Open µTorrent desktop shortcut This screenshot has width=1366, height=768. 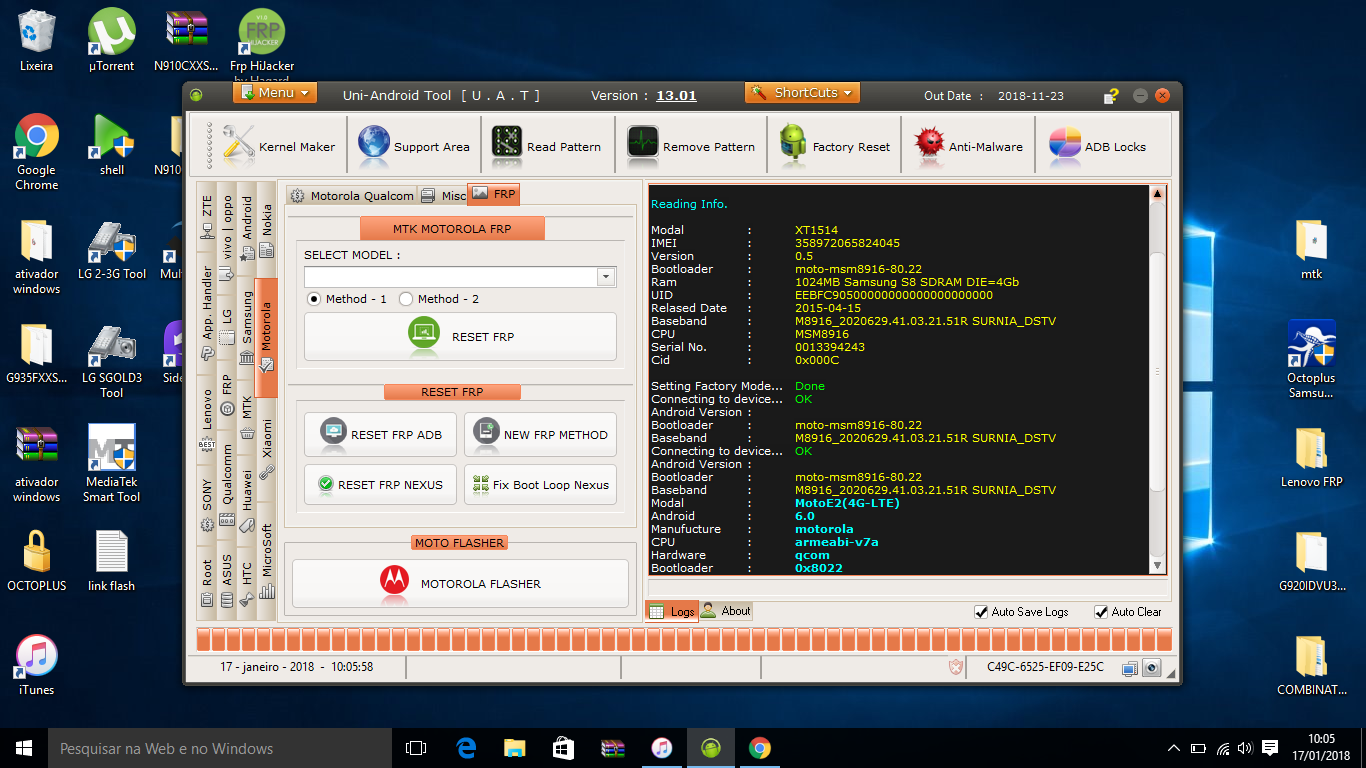pyautogui.click(x=112, y=41)
